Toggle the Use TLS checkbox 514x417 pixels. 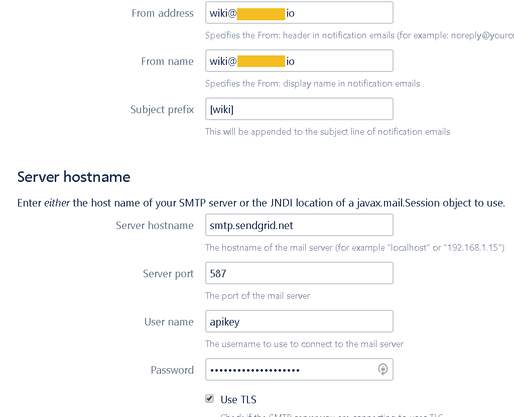(209, 398)
